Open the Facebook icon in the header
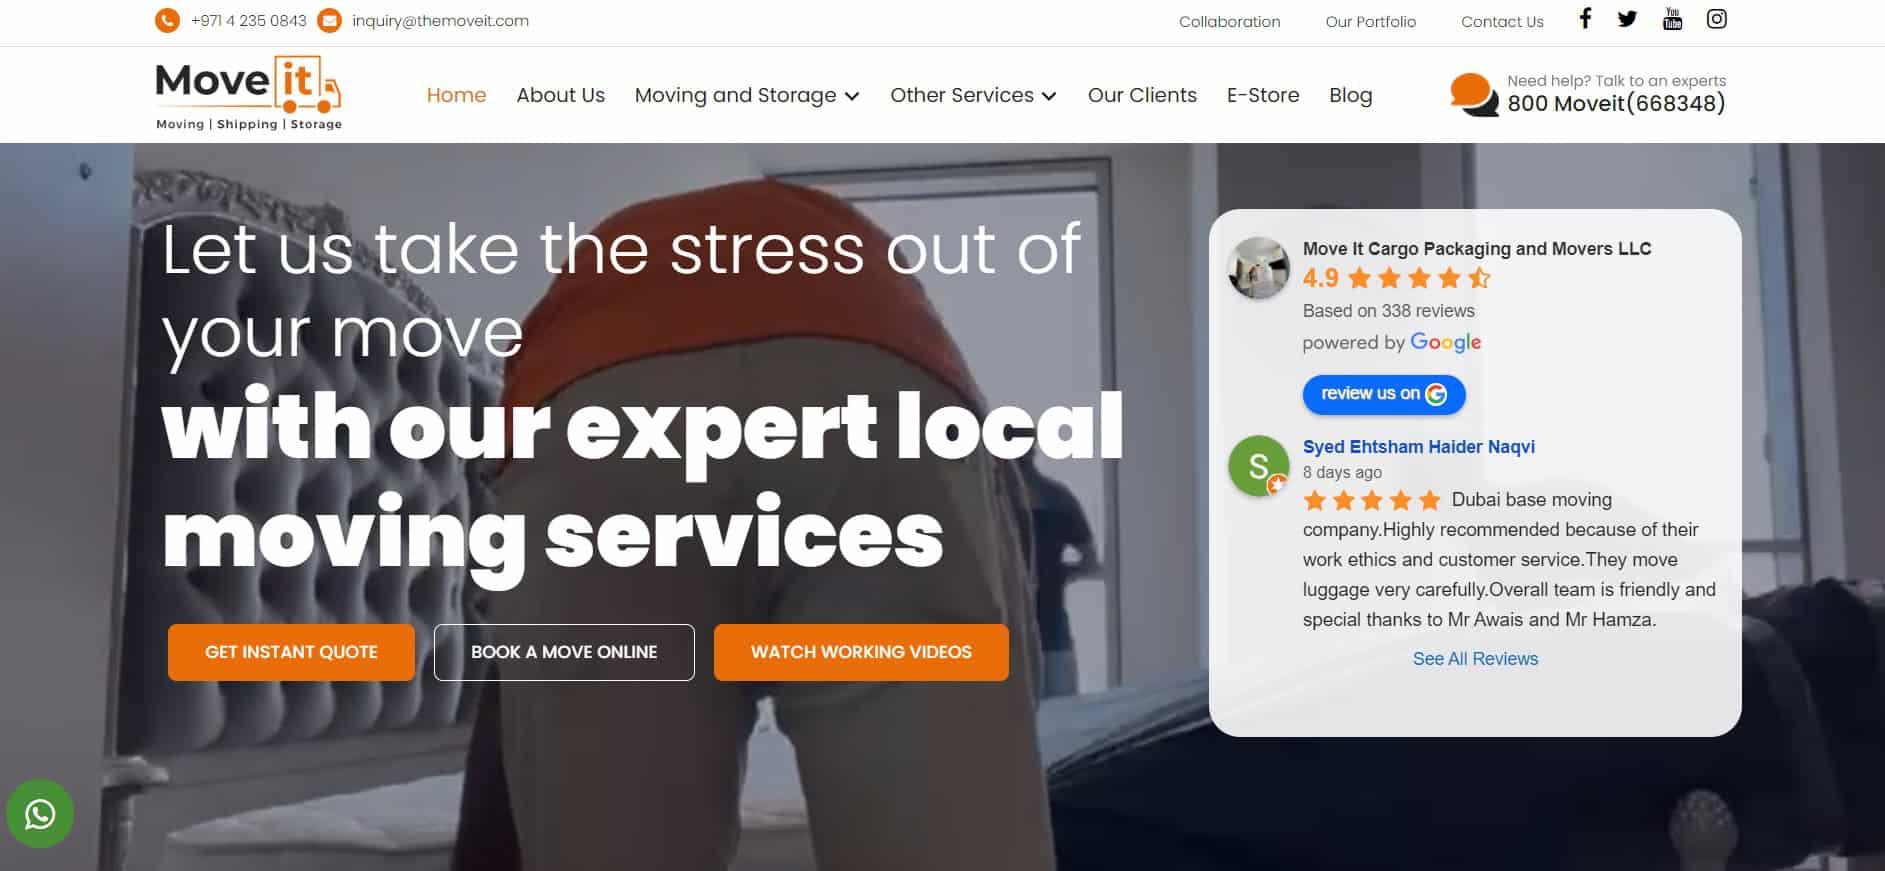 [1585, 19]
